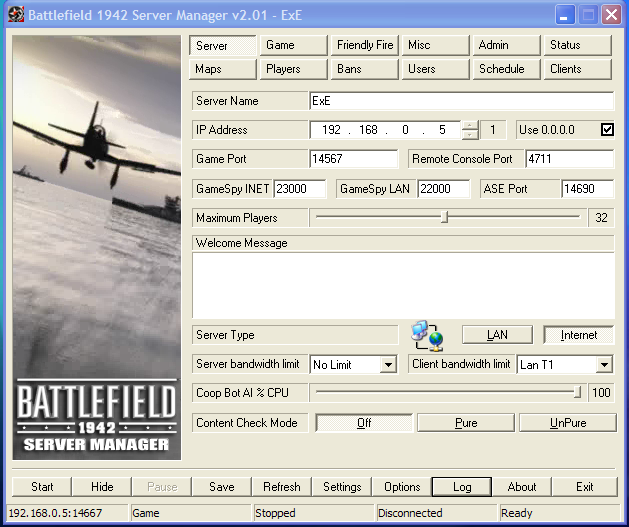629x527 pixels.
Task: Open Server bandwidth limit dropdown
Action: tap(388, 365)
